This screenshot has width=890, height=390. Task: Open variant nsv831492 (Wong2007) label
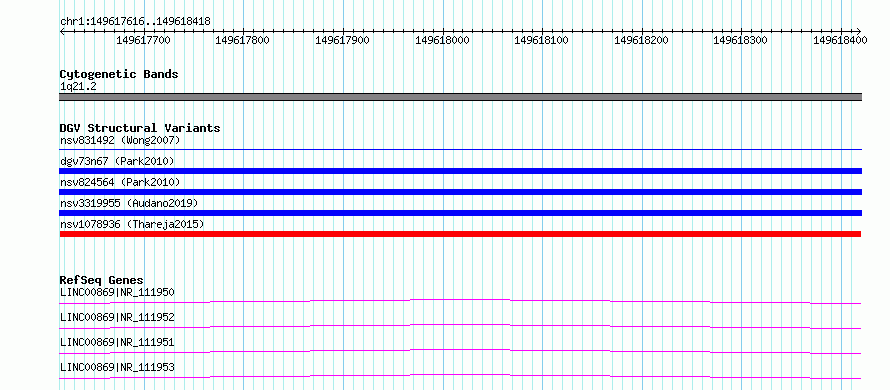click(120, 140)
